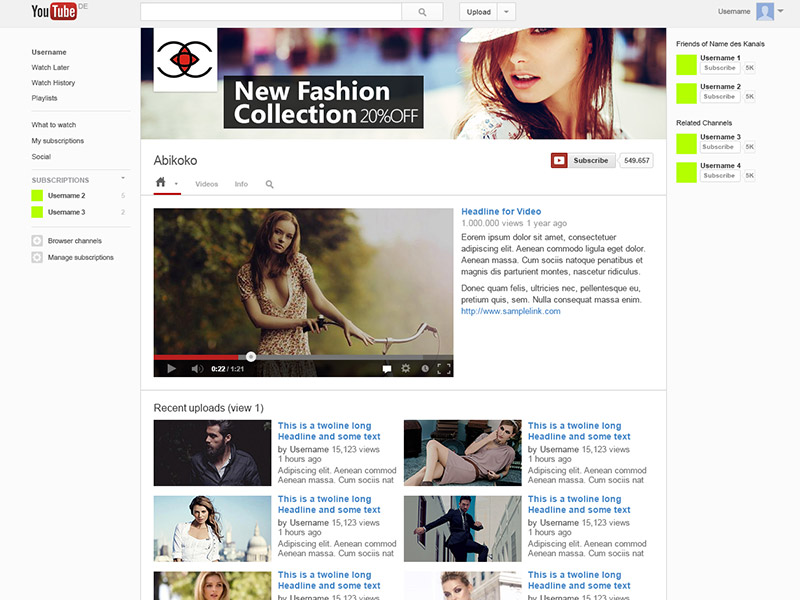Open video captions icon
This screenshot has height=600, width=800.
(387, 368)
